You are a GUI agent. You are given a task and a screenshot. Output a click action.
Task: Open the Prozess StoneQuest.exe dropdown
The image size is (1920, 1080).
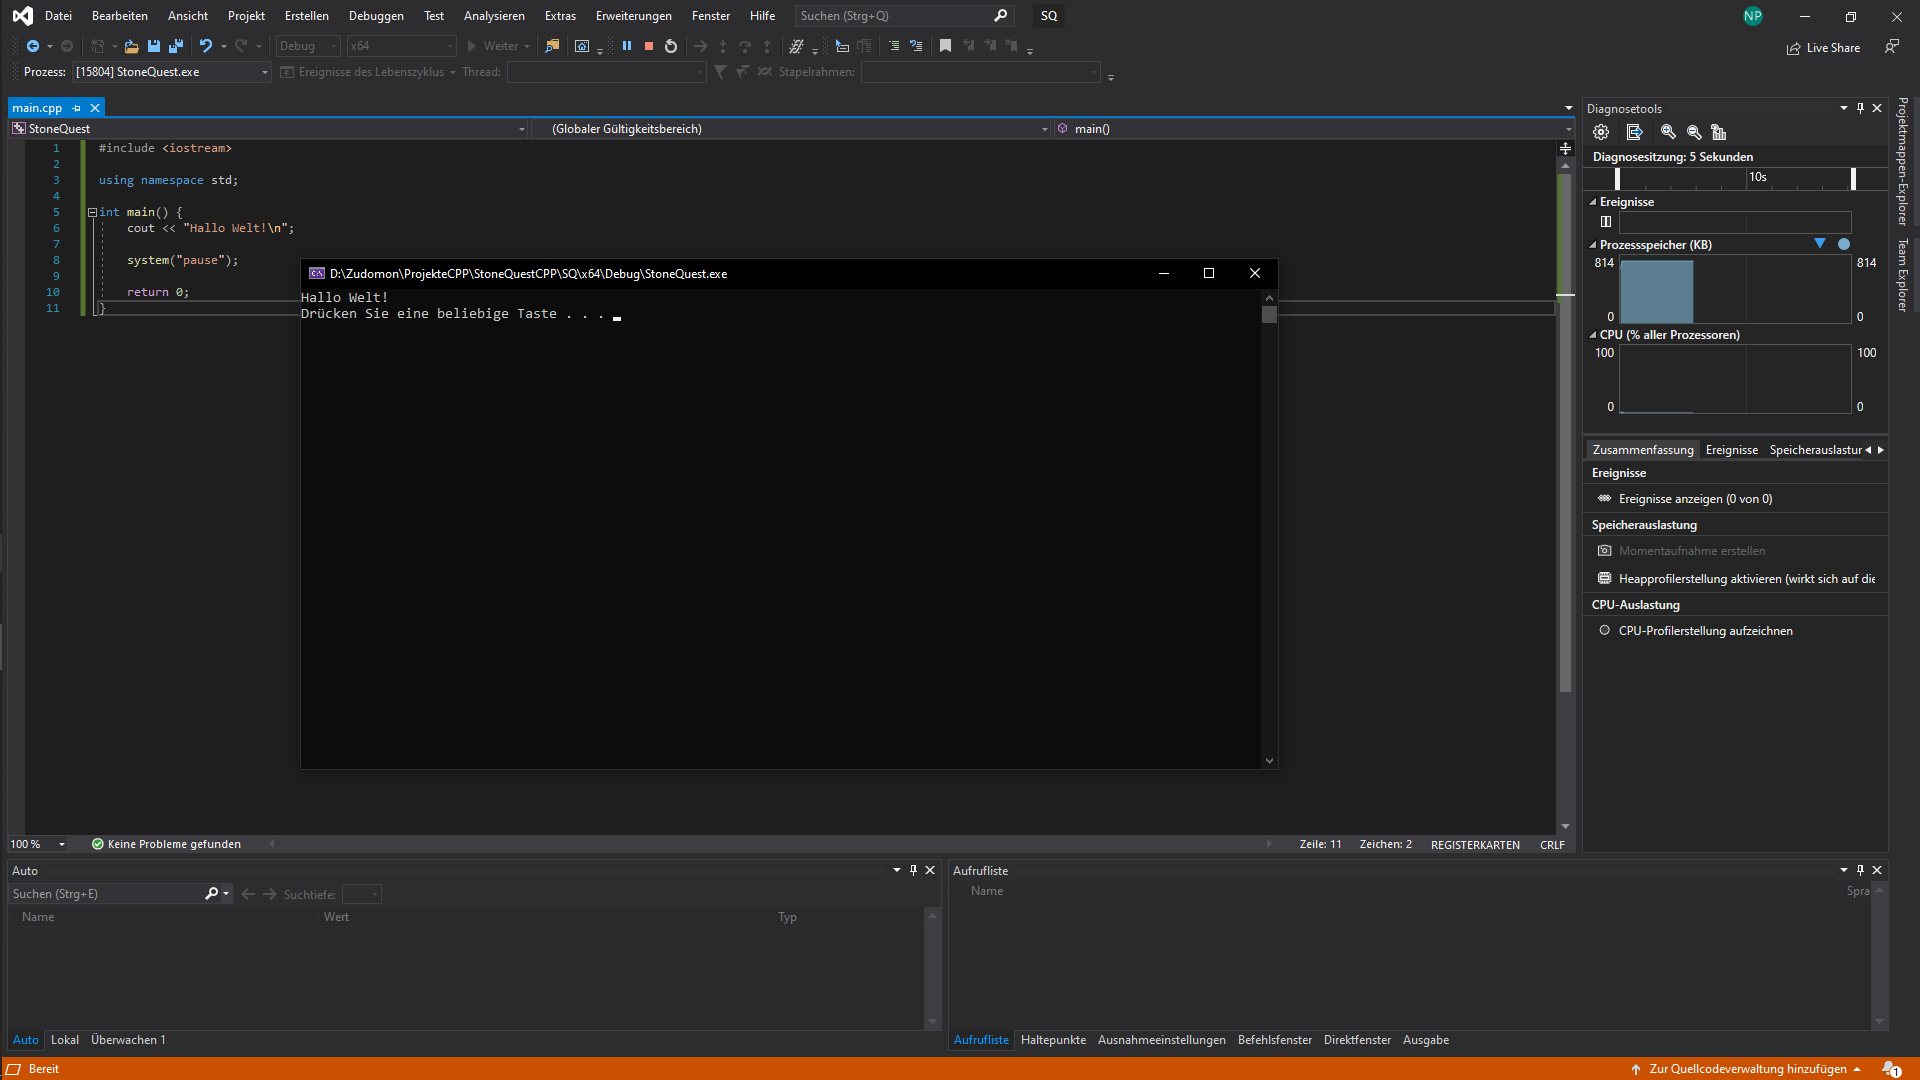[265, 72]
